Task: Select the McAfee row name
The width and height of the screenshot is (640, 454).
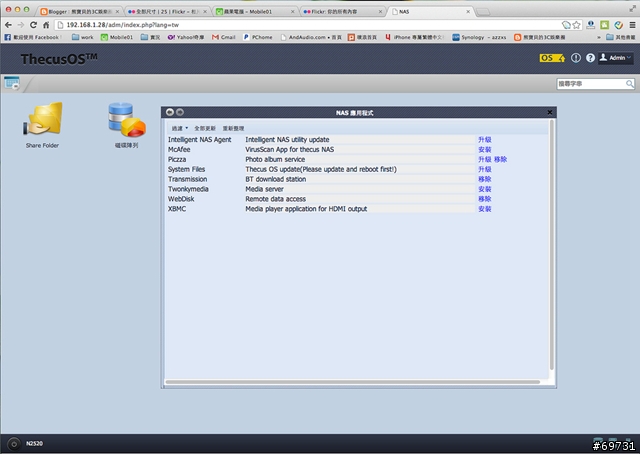Action: tap(179, 149)
